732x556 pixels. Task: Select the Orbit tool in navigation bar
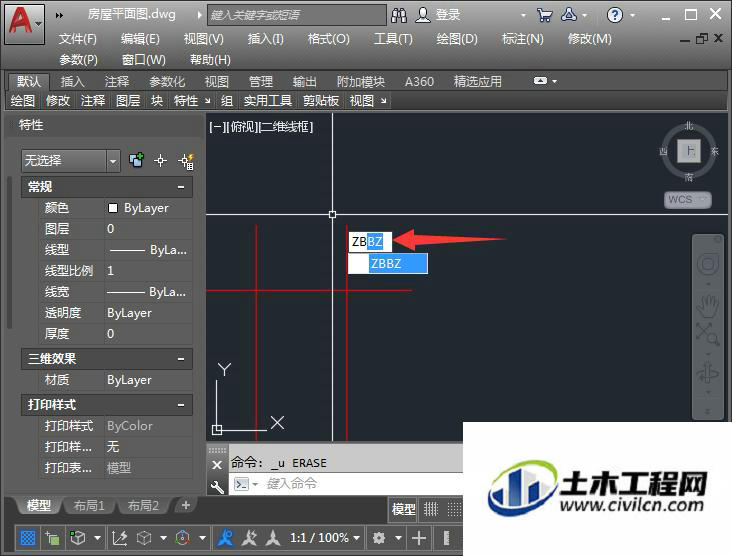click(x=708, y=373)
